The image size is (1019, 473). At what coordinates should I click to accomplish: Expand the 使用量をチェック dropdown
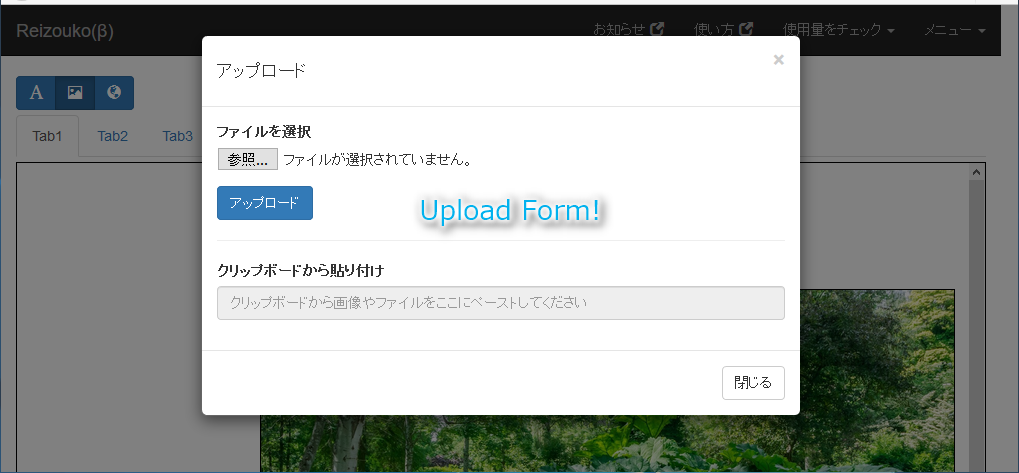pyautogui.click(x=838, y=30)
